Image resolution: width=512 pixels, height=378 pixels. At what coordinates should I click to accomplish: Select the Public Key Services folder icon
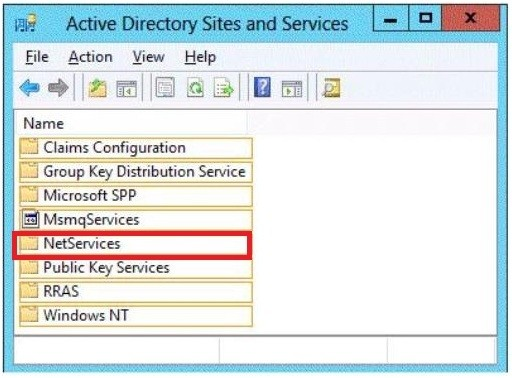pyautogui.click(x=29, y=267)
